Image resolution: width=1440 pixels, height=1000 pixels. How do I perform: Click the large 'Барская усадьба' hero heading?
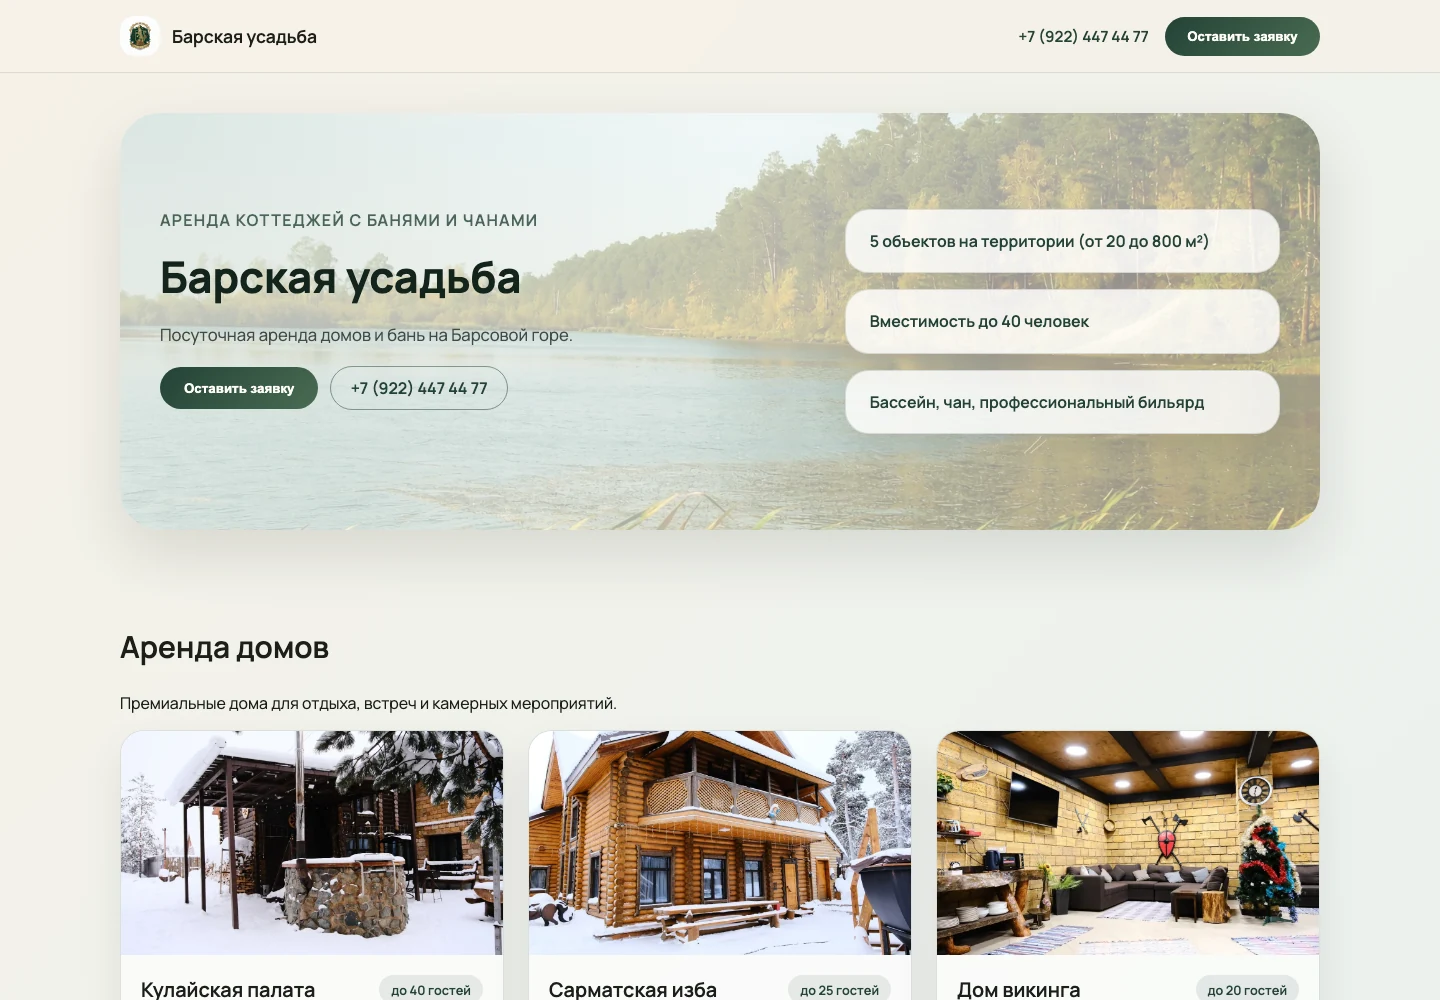(340, 278)
